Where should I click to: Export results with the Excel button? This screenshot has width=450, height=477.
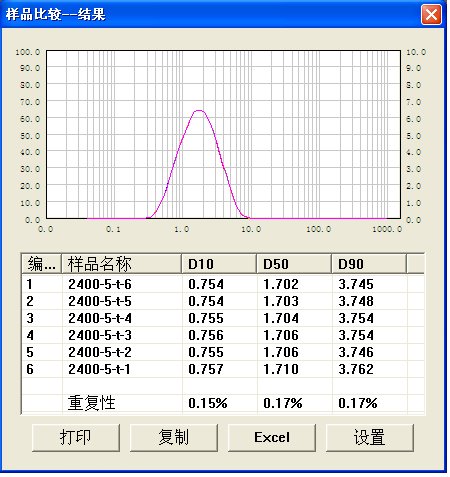coord(272,437)
